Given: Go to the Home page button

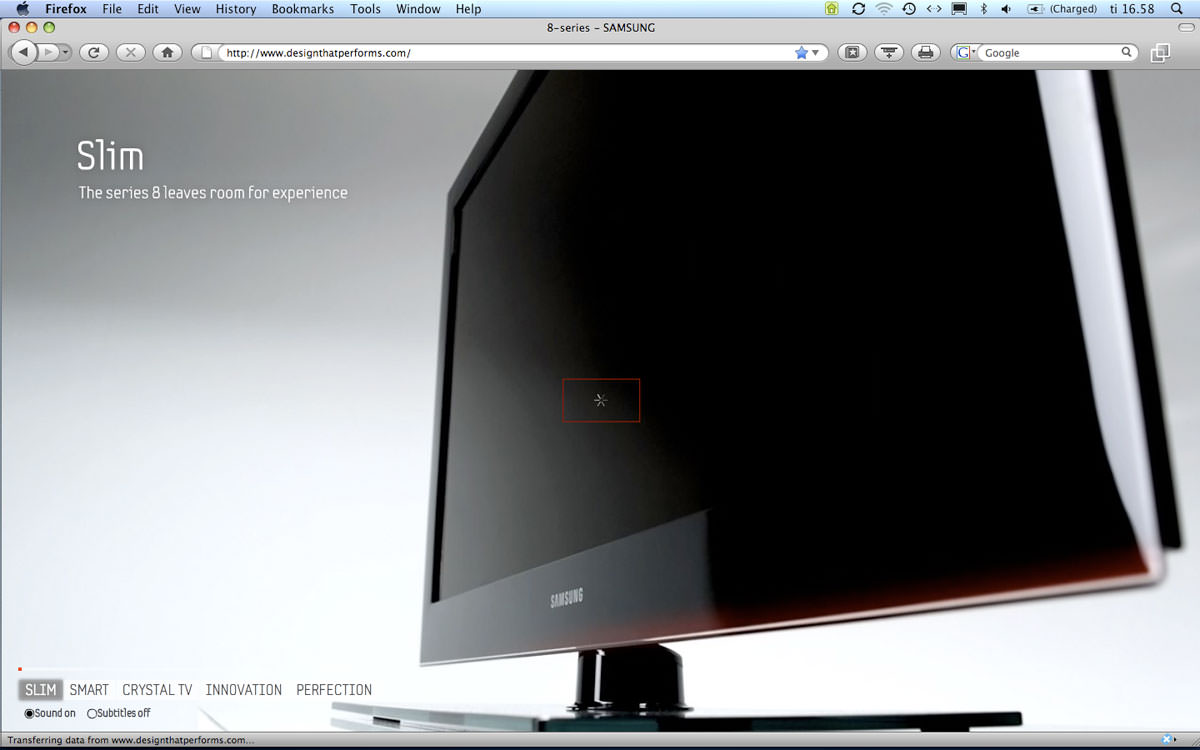Looking at the screenshot, I should pos(167,52).
